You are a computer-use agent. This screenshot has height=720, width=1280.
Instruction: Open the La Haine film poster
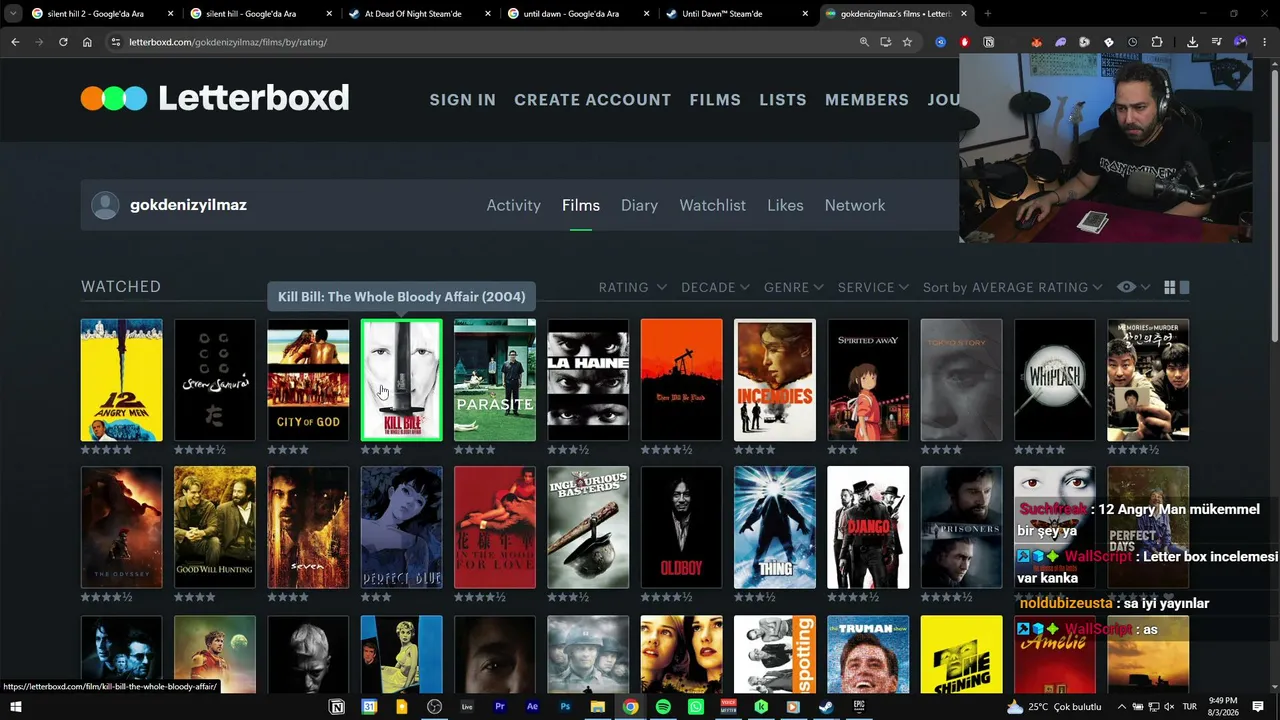[588, 380]
